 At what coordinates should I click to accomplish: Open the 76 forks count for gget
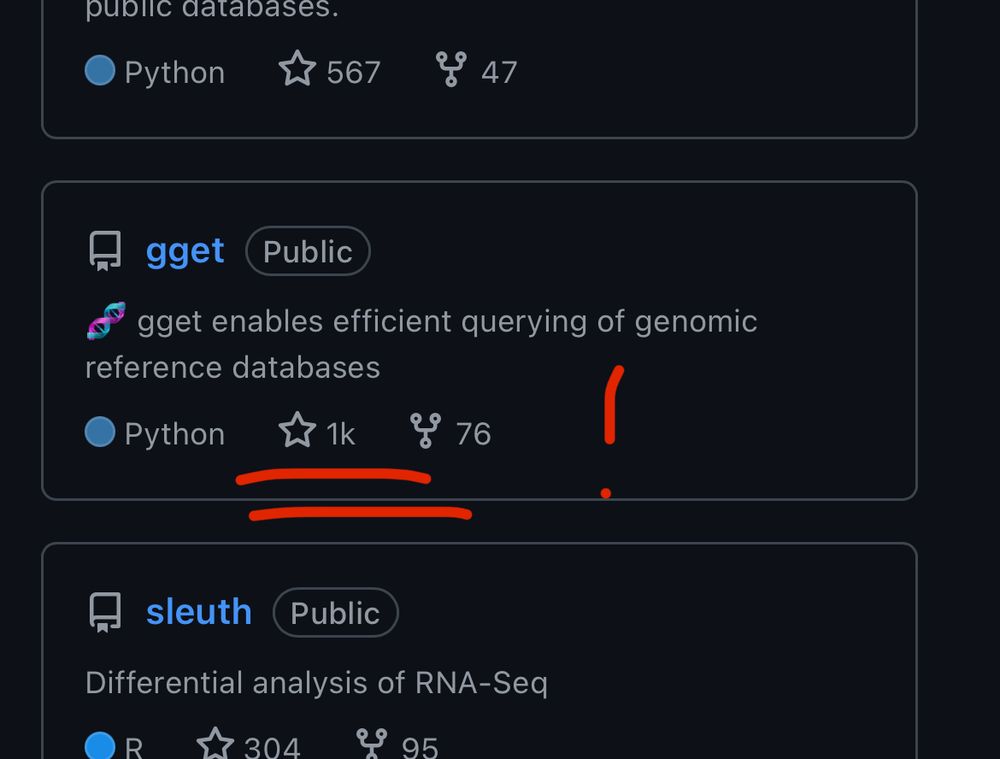point(473,434)
